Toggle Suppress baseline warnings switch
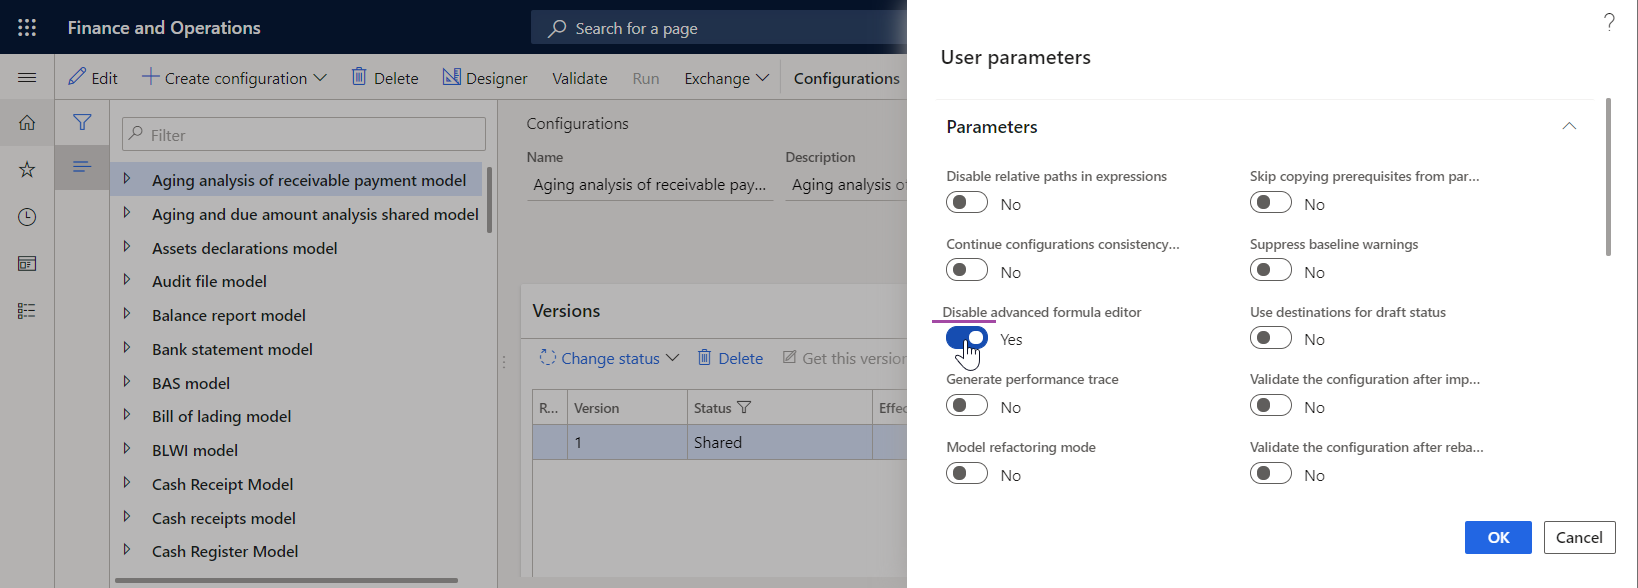This screenshot has width=1638, height=588. [x=1271, y=270]
